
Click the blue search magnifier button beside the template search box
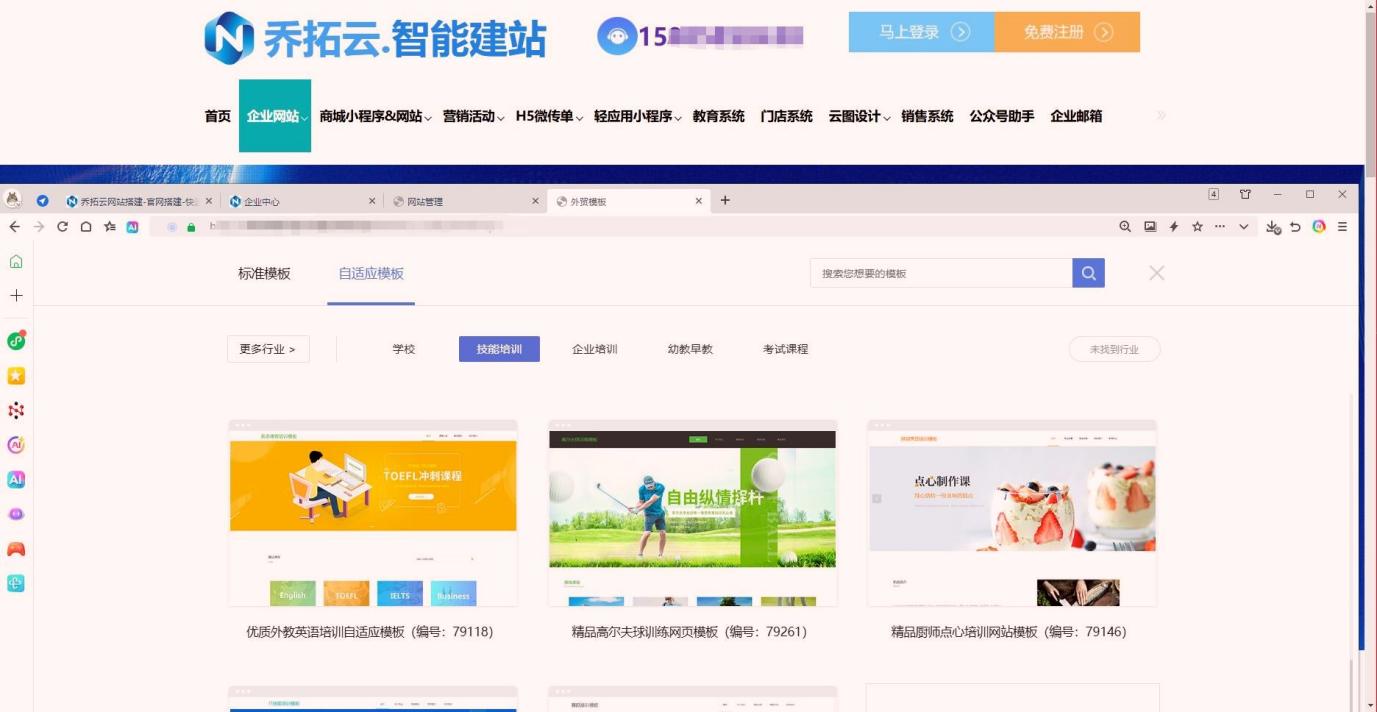[1087, 272]
